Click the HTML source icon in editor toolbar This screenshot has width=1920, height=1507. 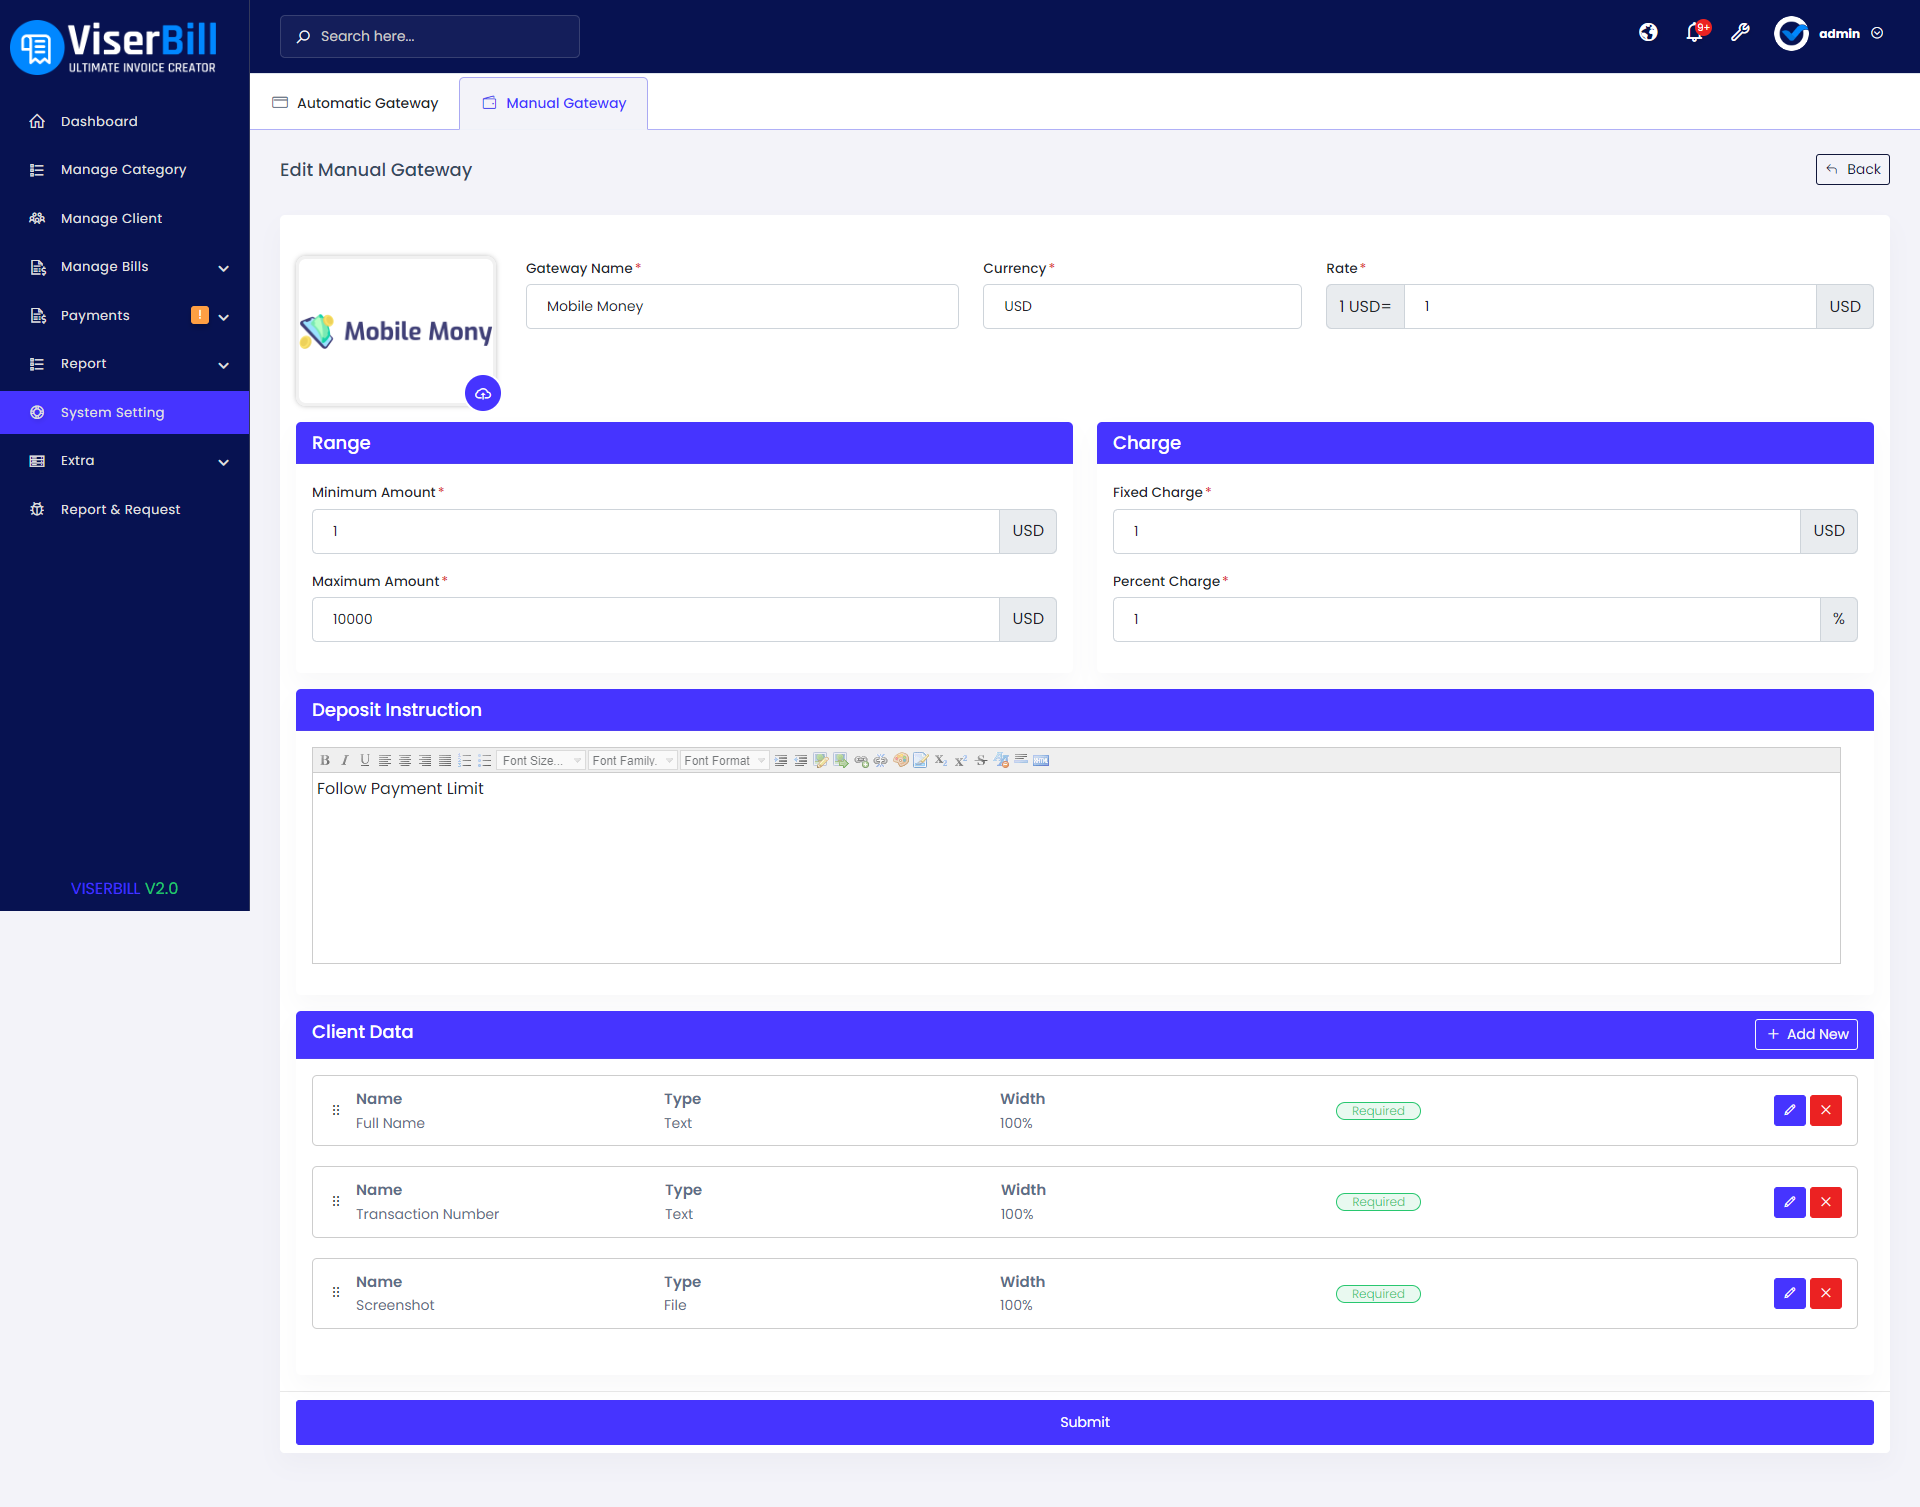(1041, 761)
